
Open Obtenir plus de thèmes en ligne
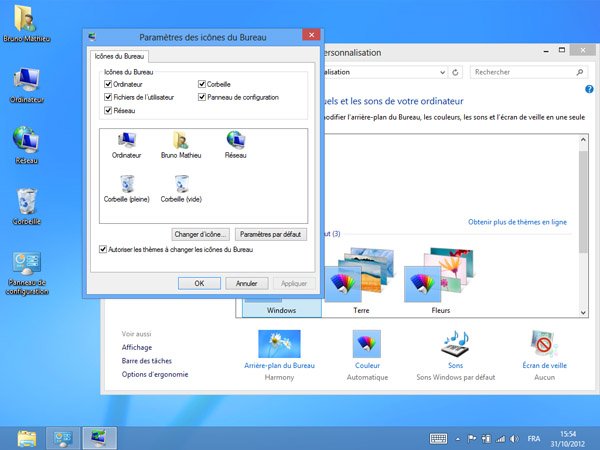pos(517,222)
